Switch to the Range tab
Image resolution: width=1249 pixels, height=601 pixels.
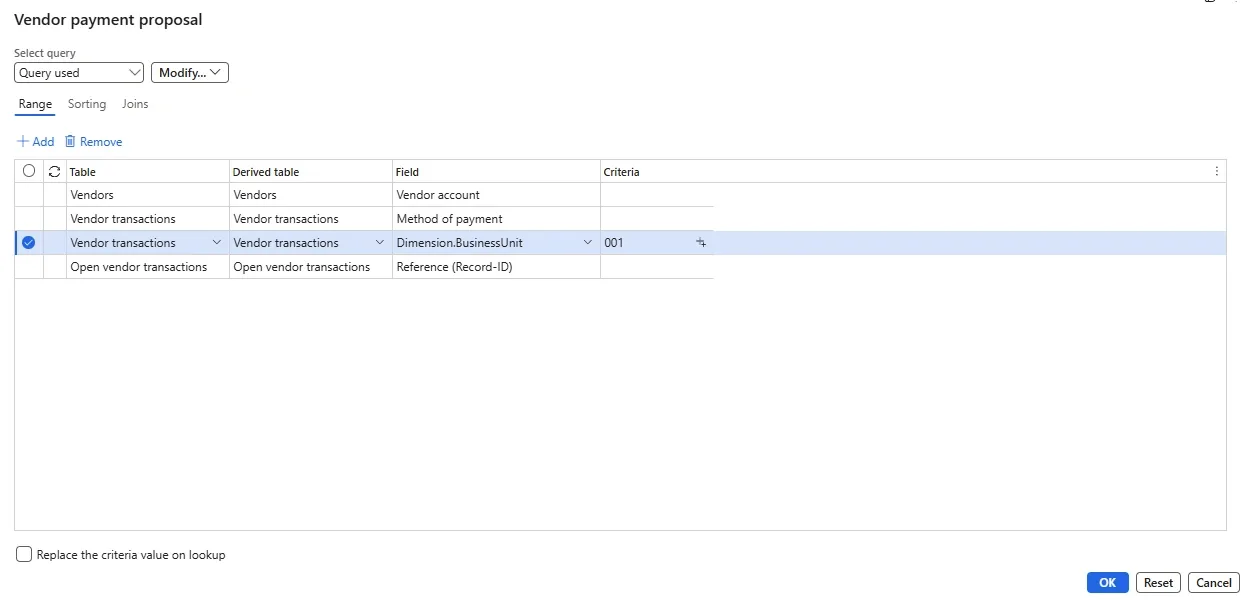click(x=35, y=104)
